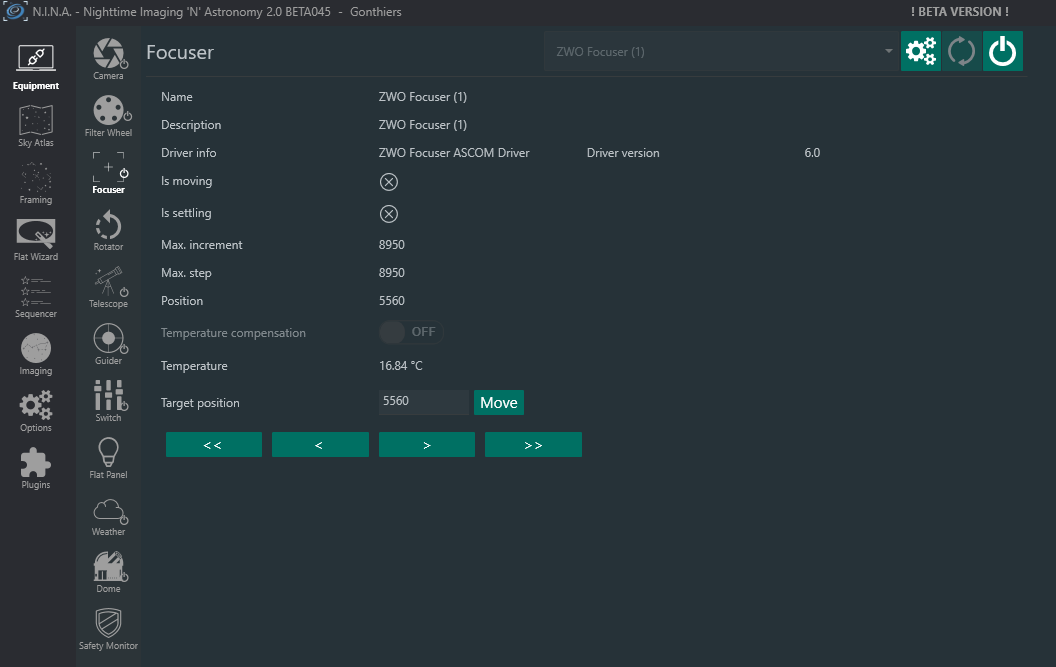This screenshot has height=667, width=1056.
Task: Open the Plugins section
Action: 36,468
